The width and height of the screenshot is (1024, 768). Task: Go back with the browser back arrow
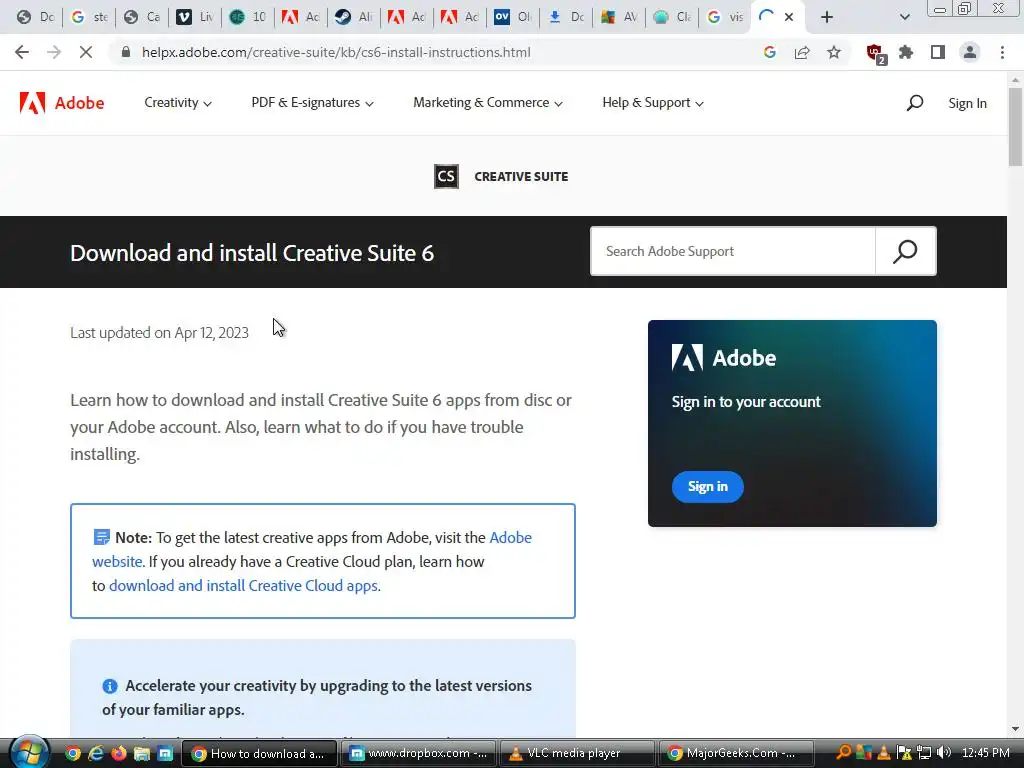coord(22,52)
